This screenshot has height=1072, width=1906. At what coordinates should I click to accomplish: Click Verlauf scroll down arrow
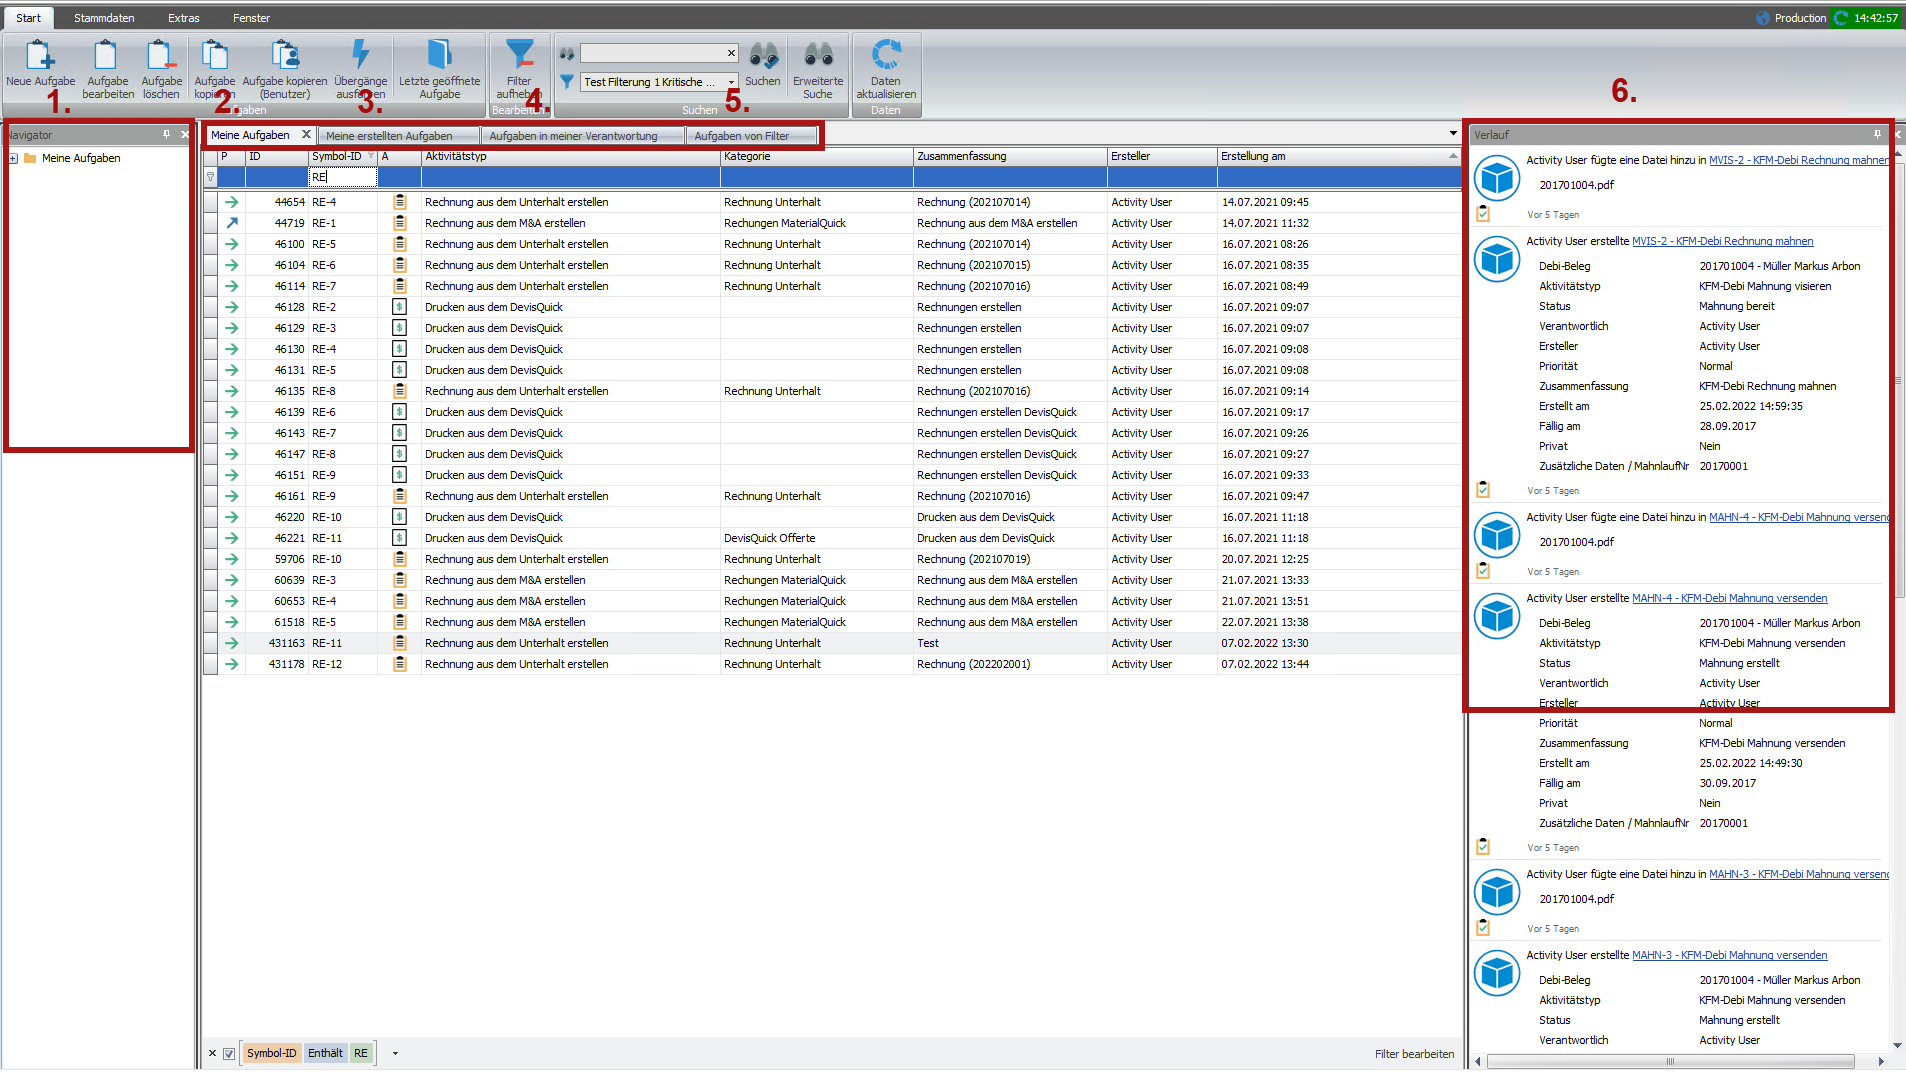1897,1045
